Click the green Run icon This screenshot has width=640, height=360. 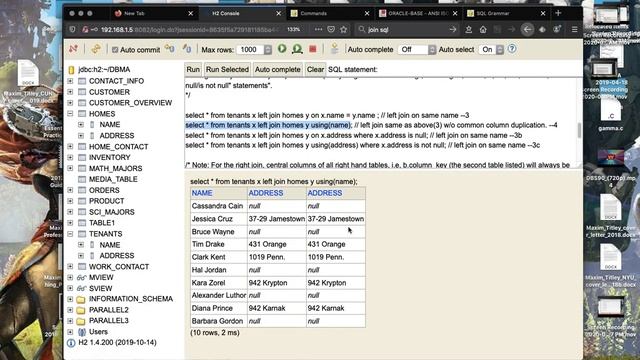[282, 49]
